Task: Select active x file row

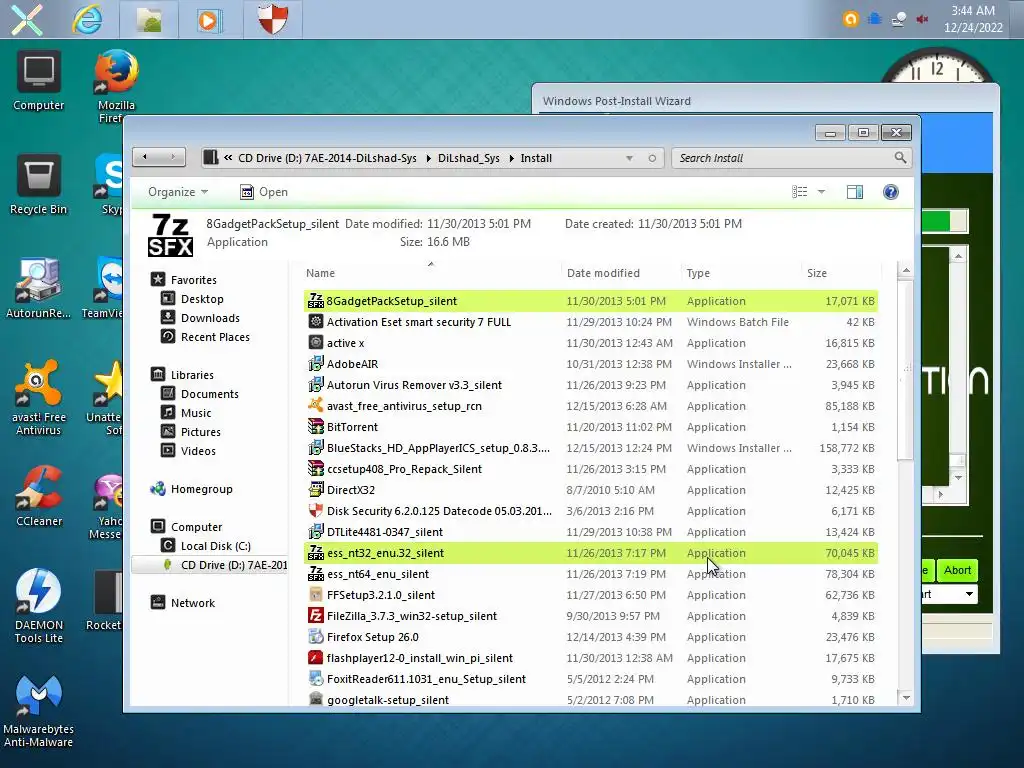Action: 590,343
